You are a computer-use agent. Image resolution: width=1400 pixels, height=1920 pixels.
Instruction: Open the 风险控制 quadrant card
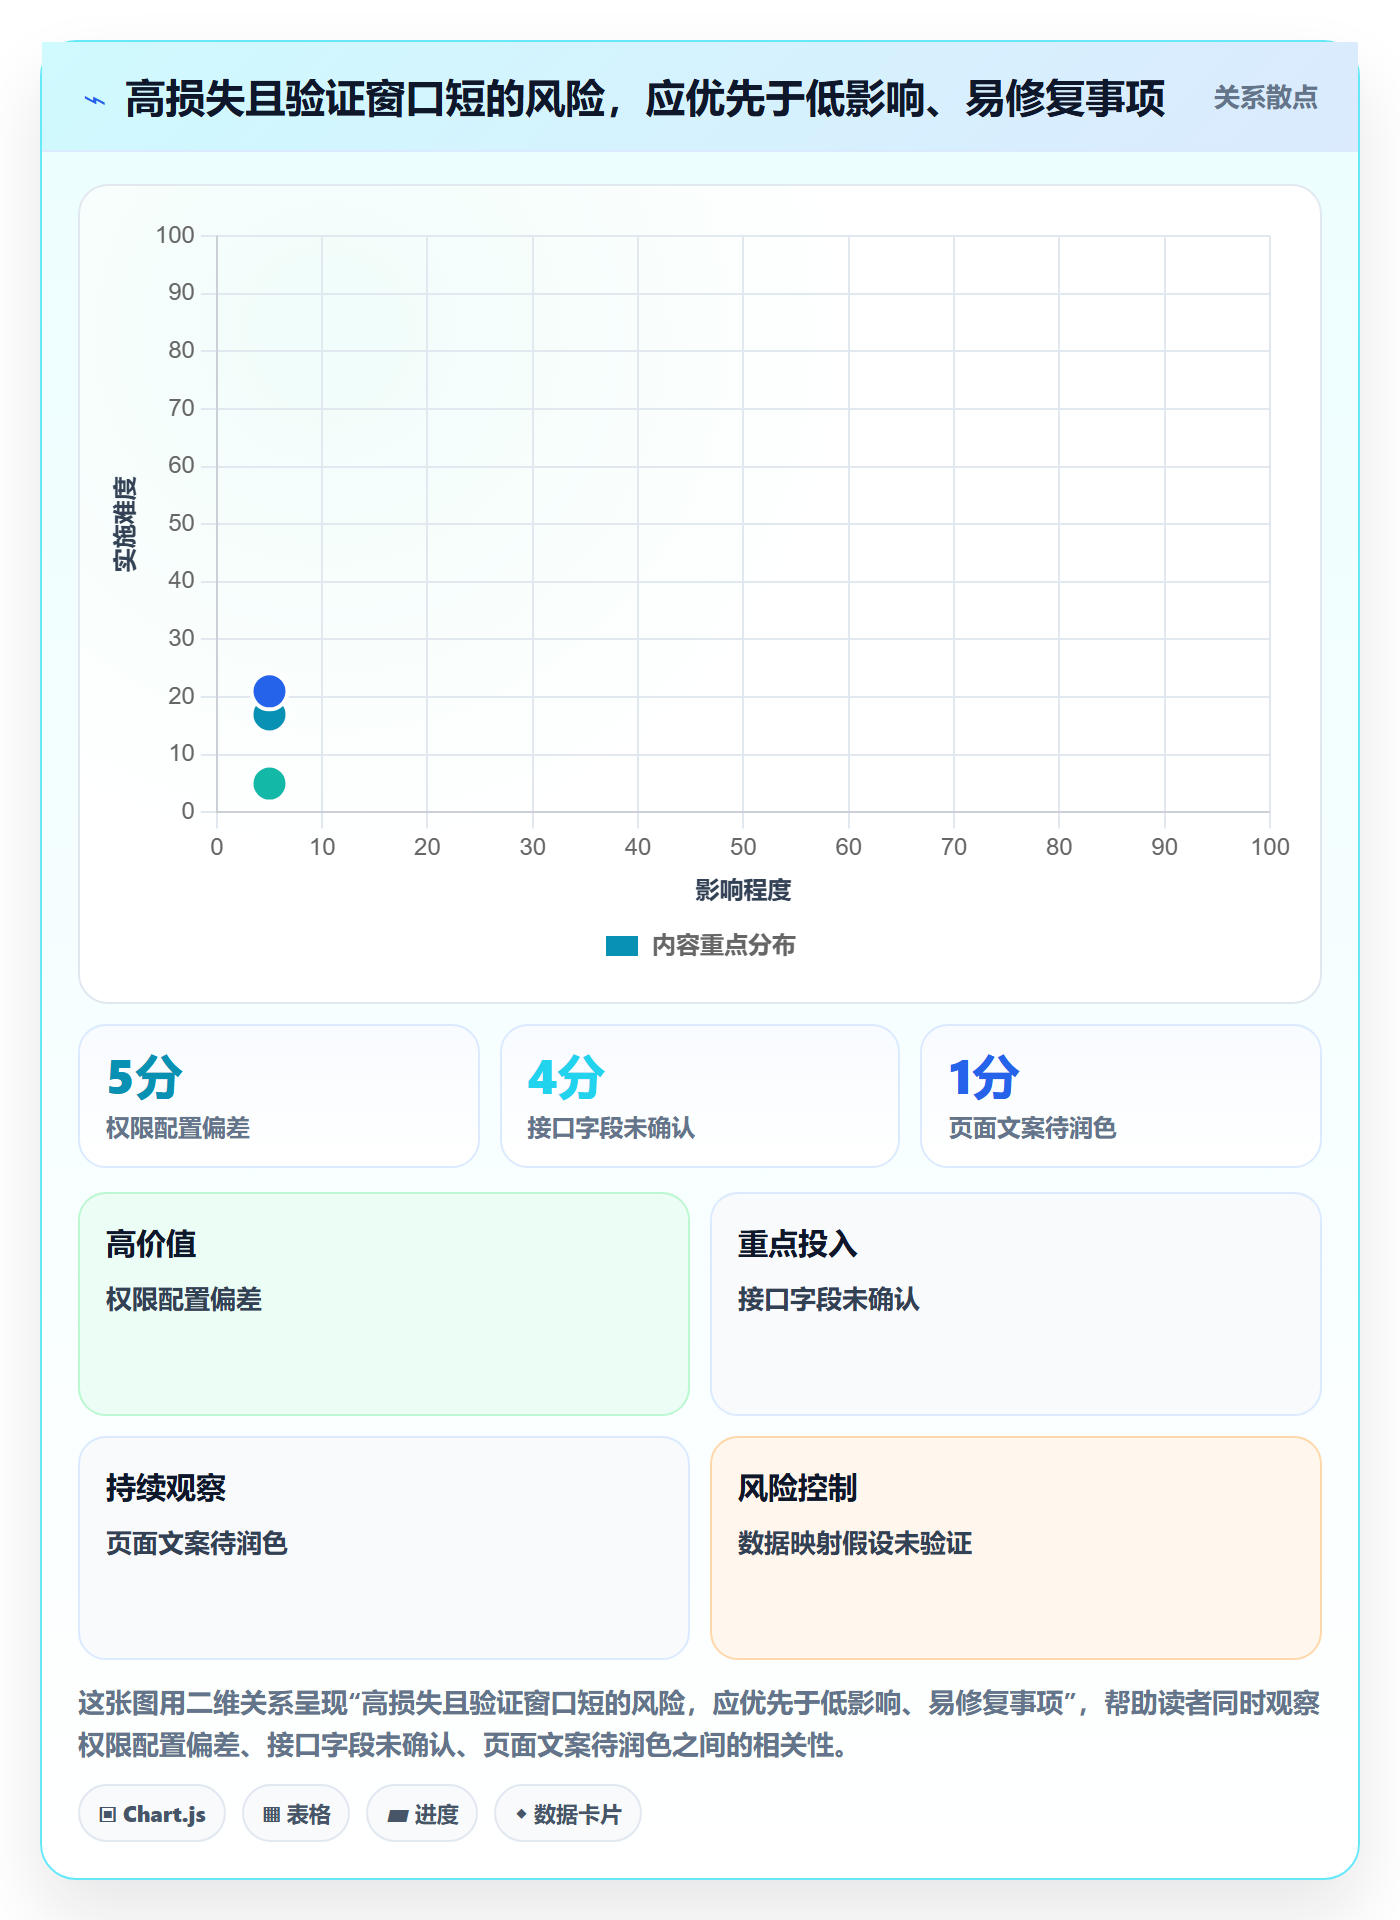coord(1016,1548)
